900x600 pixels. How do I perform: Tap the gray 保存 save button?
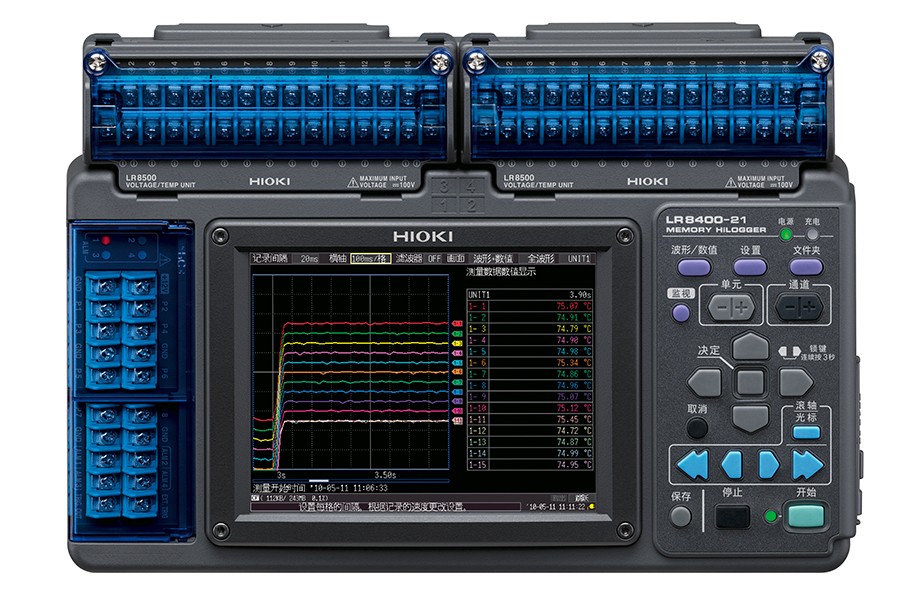(681, 517)
